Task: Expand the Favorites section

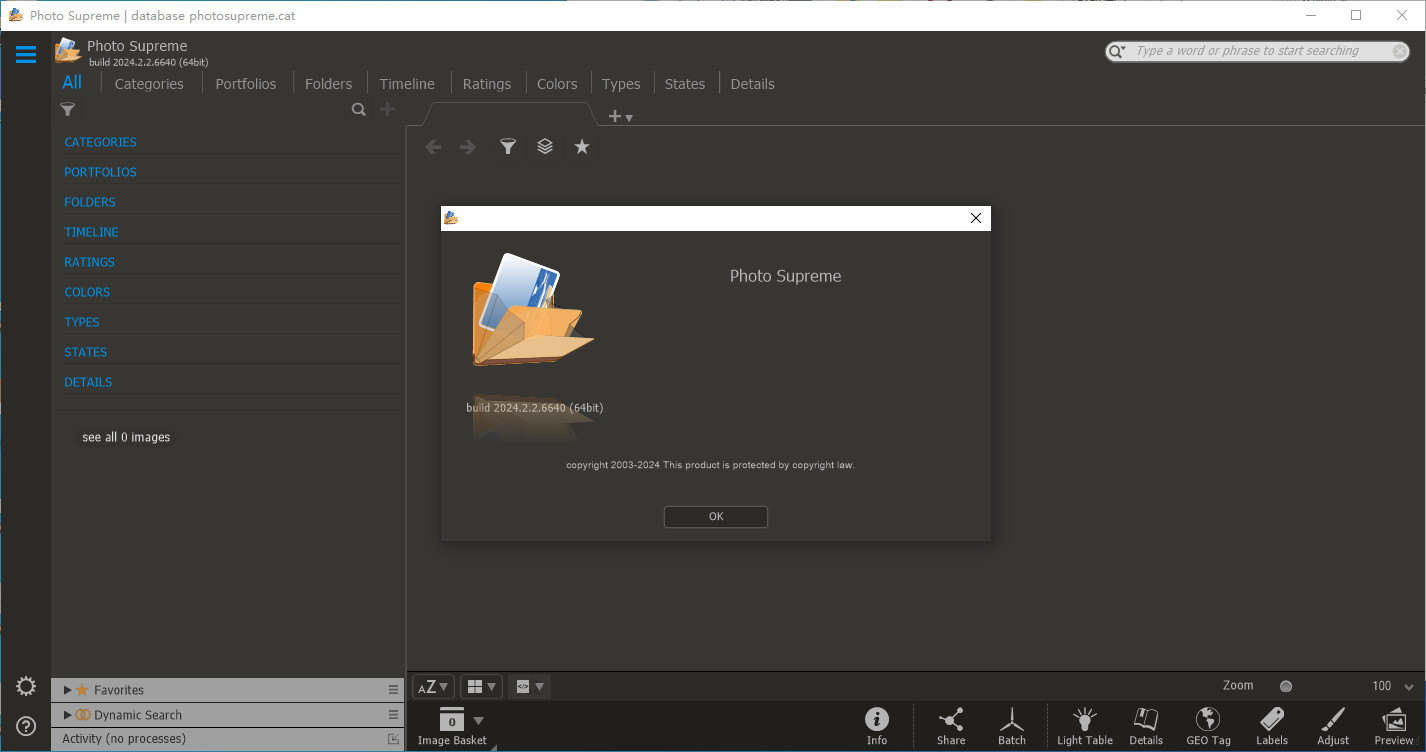Action: (68, 690)
